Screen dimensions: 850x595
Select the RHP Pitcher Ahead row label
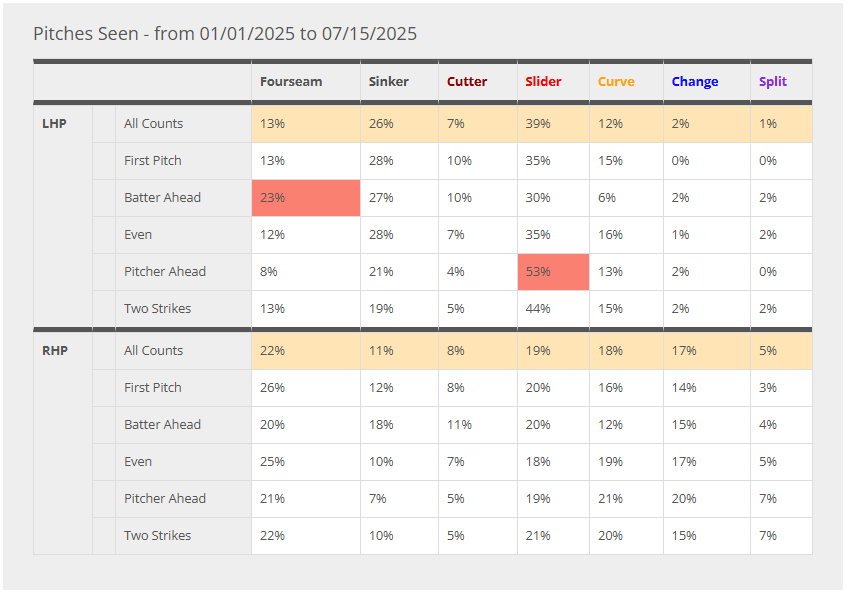click(x=165, y=499)
